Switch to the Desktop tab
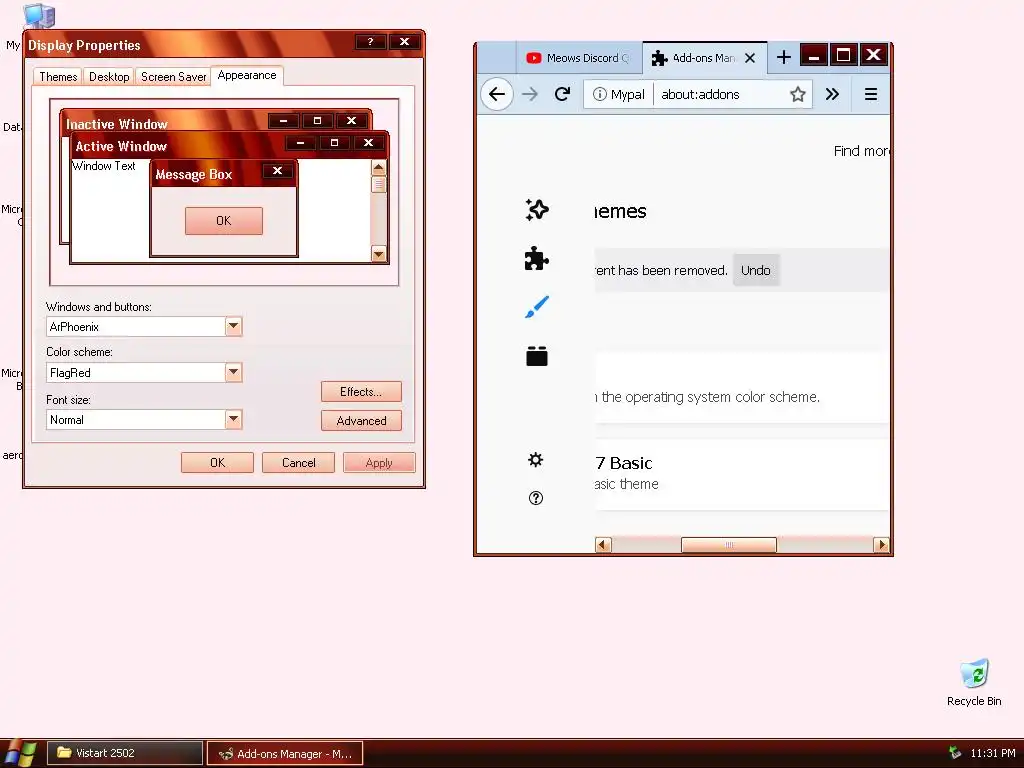 click(x=109, y=77)
